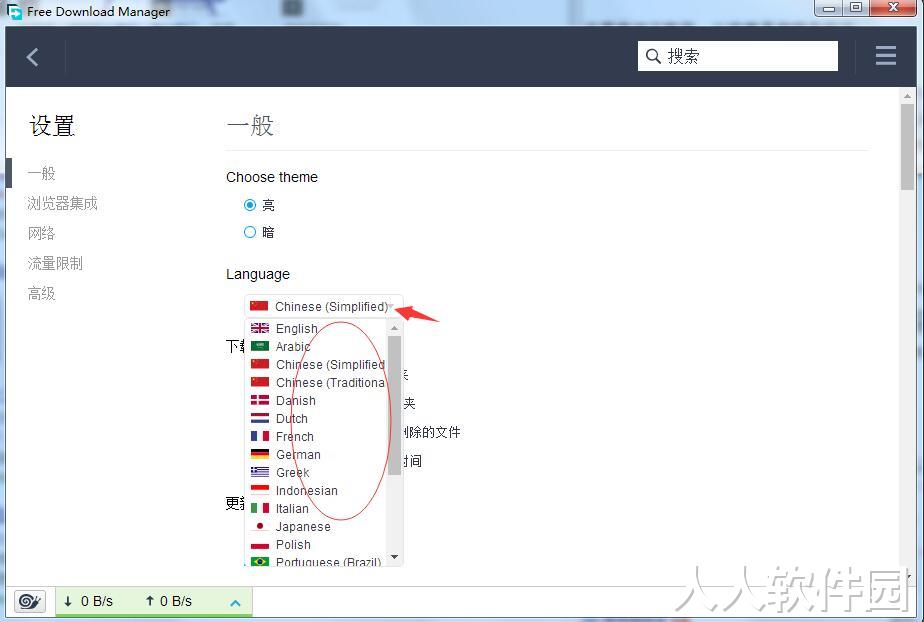This screenshot has height=622, width=924.
Task: Click the Japanese flag icon
Action: [x=260, y=526]
